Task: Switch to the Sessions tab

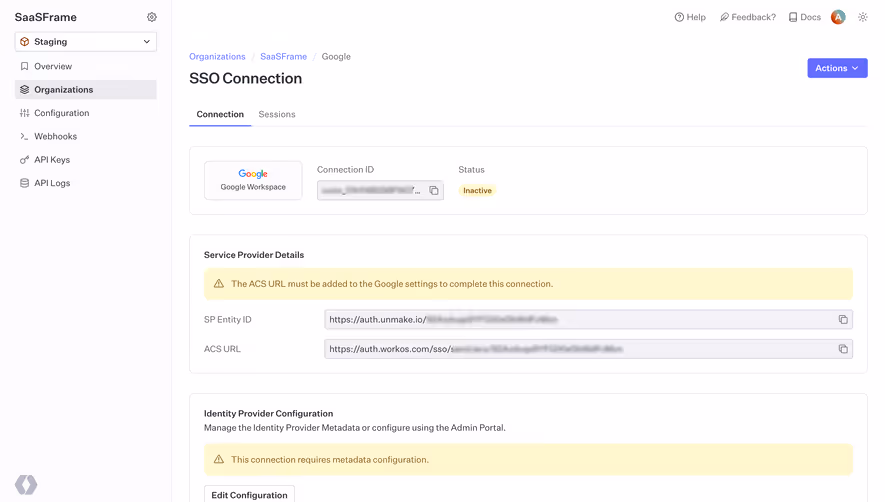Action: [x=277, y=114]
